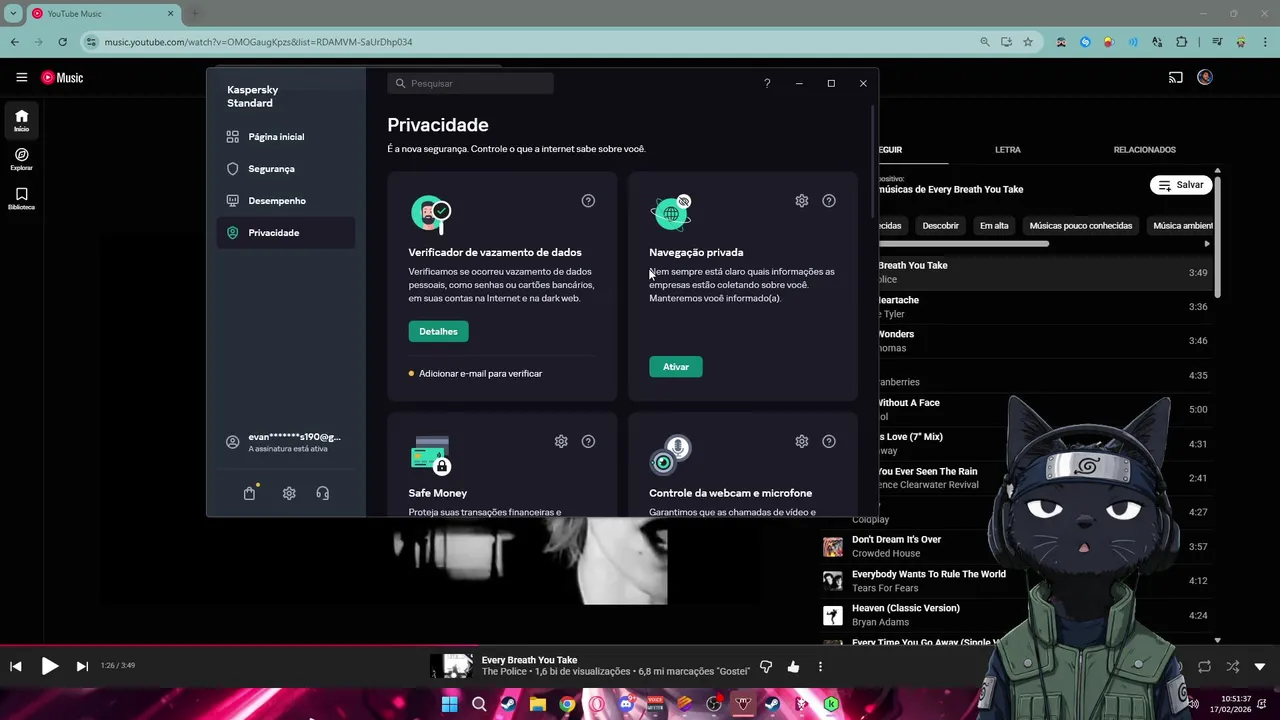Select Privacidade in Kaspersky sidebar
Image resolution: width=1280 pixels, height=720 pixels.
[x=285, y=233]
